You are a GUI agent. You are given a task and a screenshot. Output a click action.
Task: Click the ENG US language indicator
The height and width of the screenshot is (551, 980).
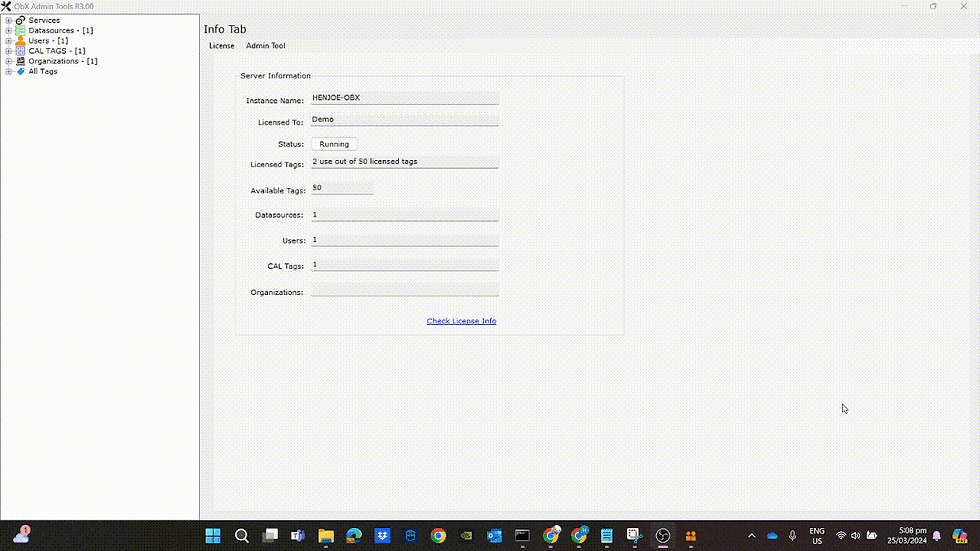[x=817, y=535]
